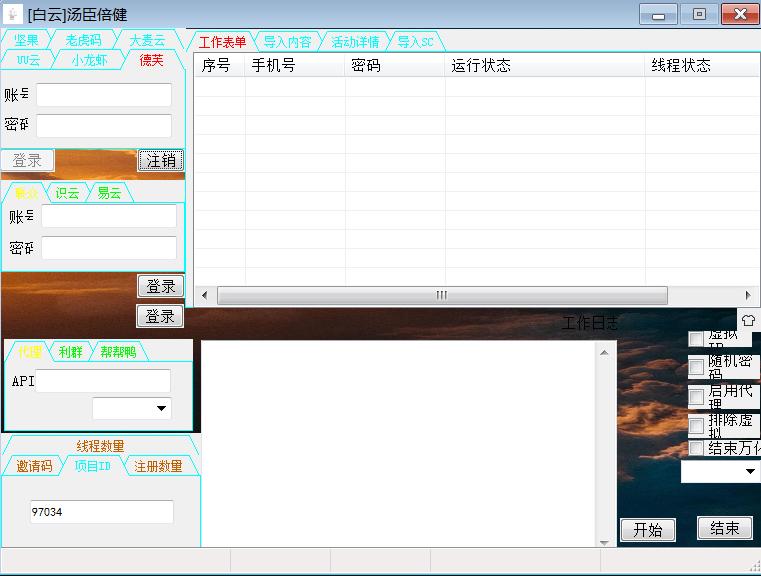Click work log scroll down arrow
The width and height of the screenshot is (761, 576).
pos(603,543)
